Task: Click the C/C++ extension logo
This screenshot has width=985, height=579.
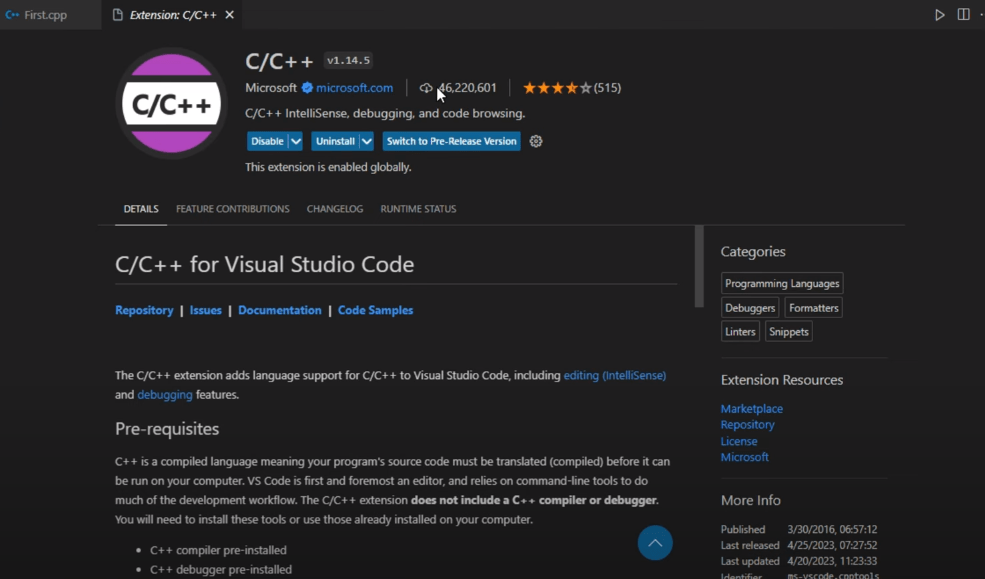Action: (x=171, y=104)
